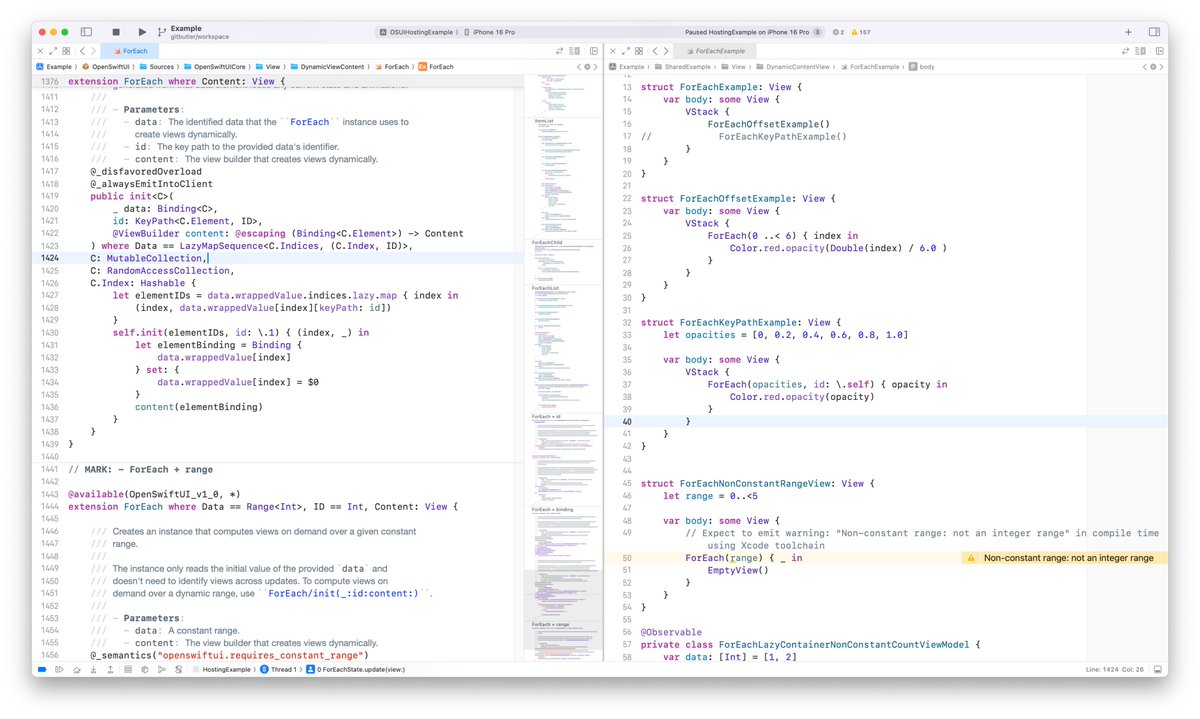Open Sources folder in left jump bar
1200x719 pixels.
155,66
